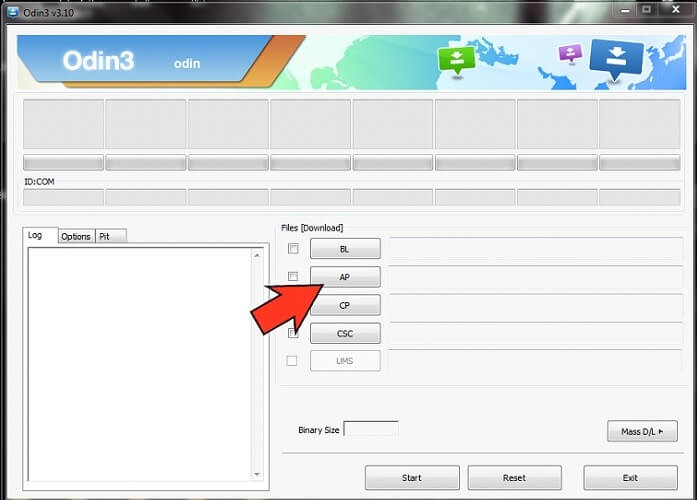697x500 pixels.
Task: Click the blue download icon in banner
Action: point(616,59)
